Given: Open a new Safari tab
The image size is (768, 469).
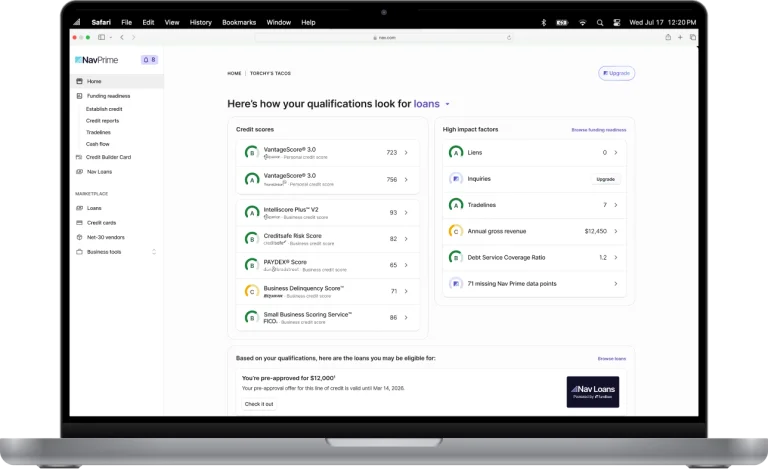Looking at the screenshot, I should pos(680,37).
